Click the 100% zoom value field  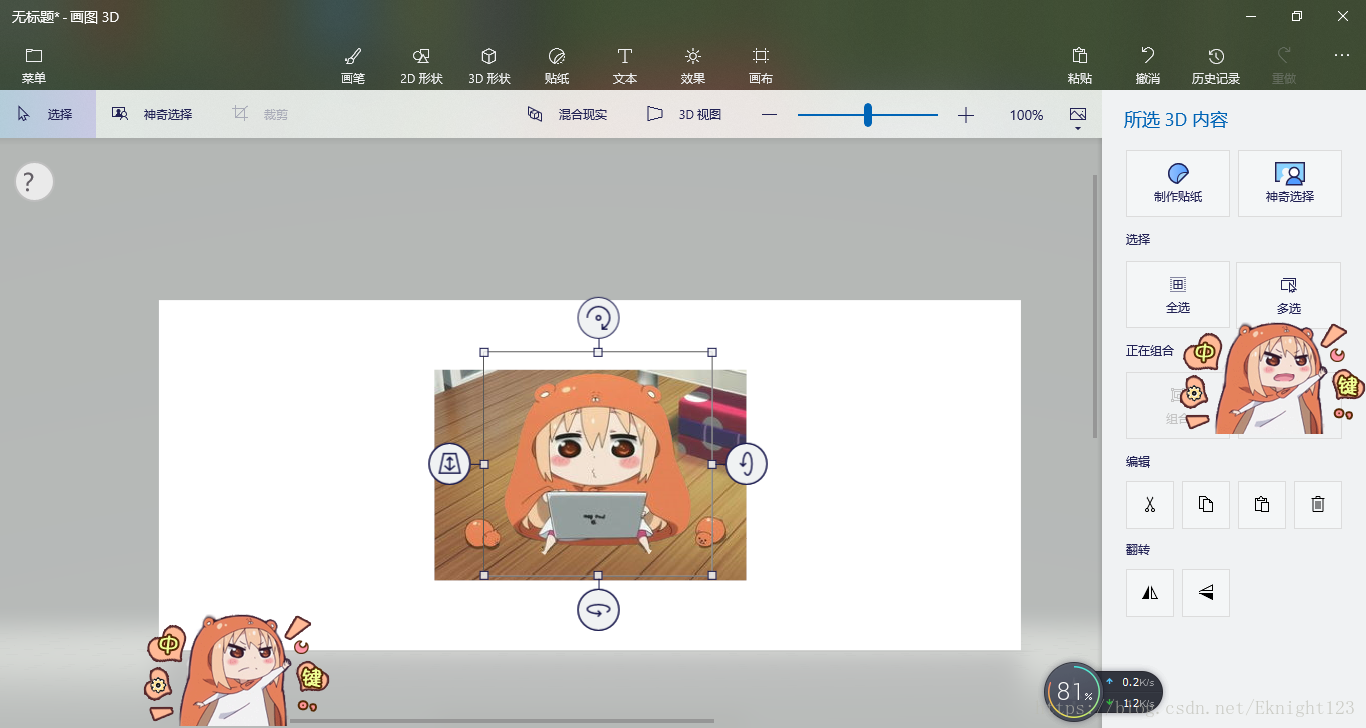click(1026, 115)
